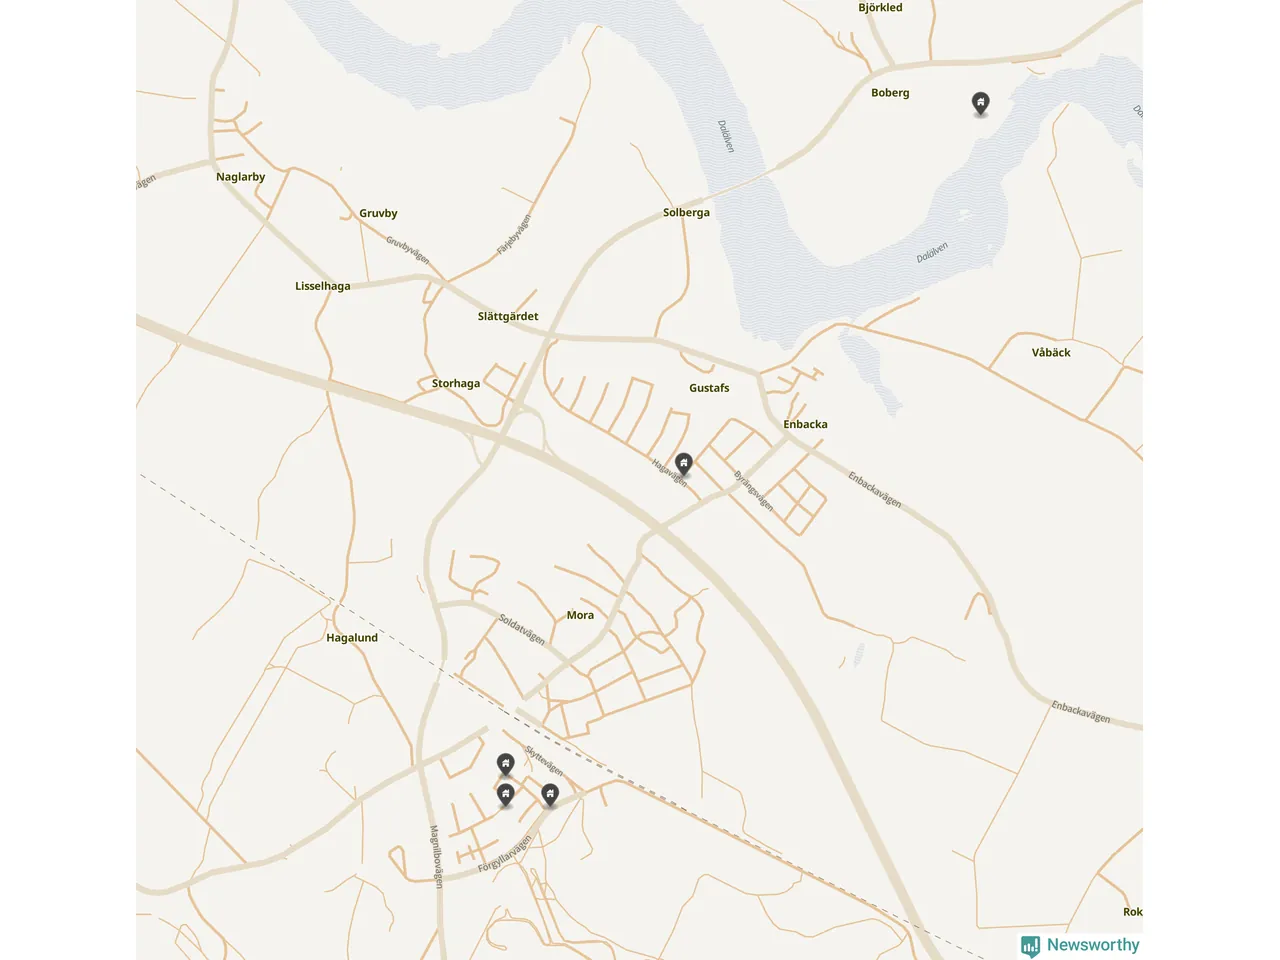Viewport: 1280px width, 960px height.
Task: Click the Boberg place label
Action: point(890,93)
